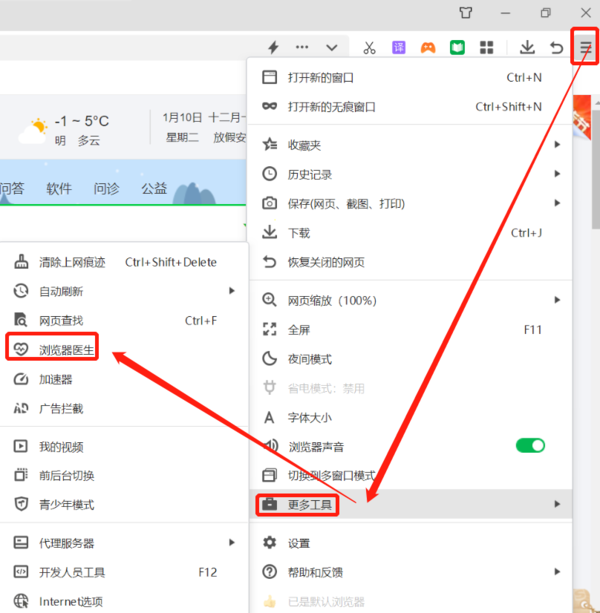Select 浏览器医生 from the tools submenu
Image resolution: width=600 pixels, height=613 pixels.
(67, 349)
